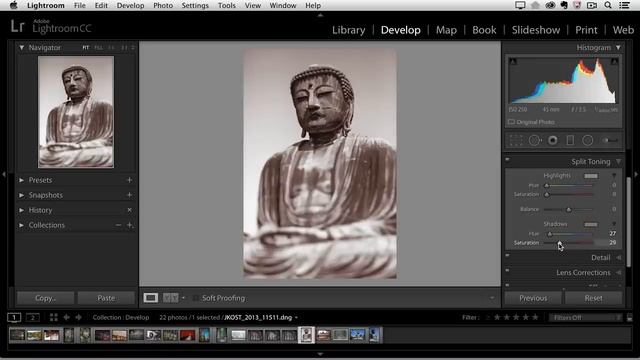Click Highlights color swatch in Split Toning

coord(591,176)
